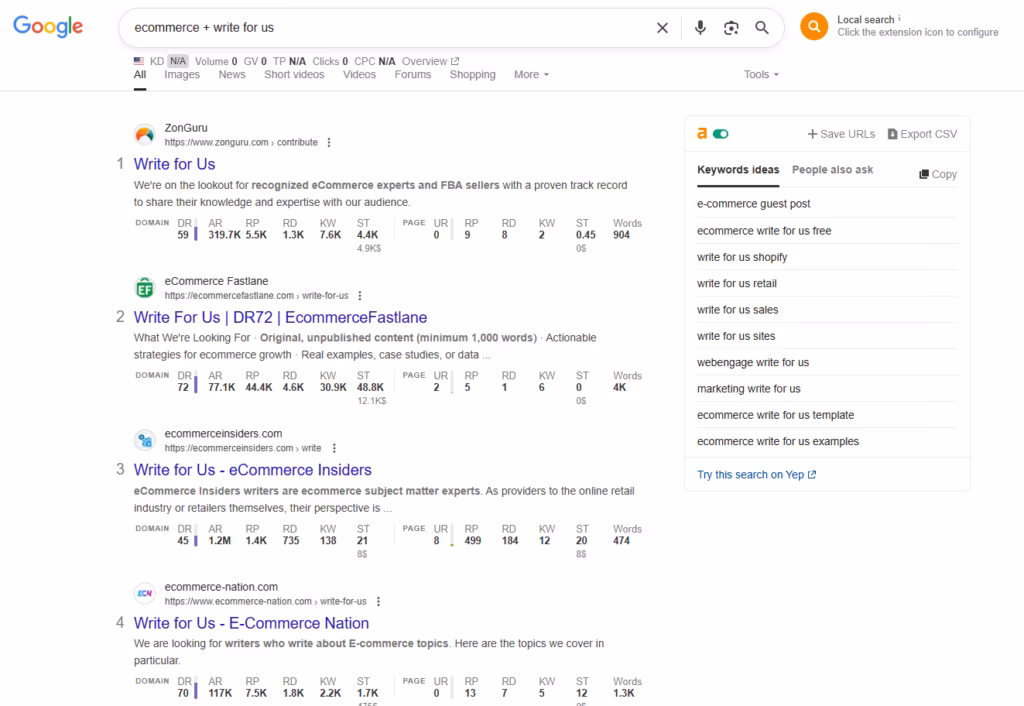
Task: Start voice search with microphone icon
Action: pos(700,27)
